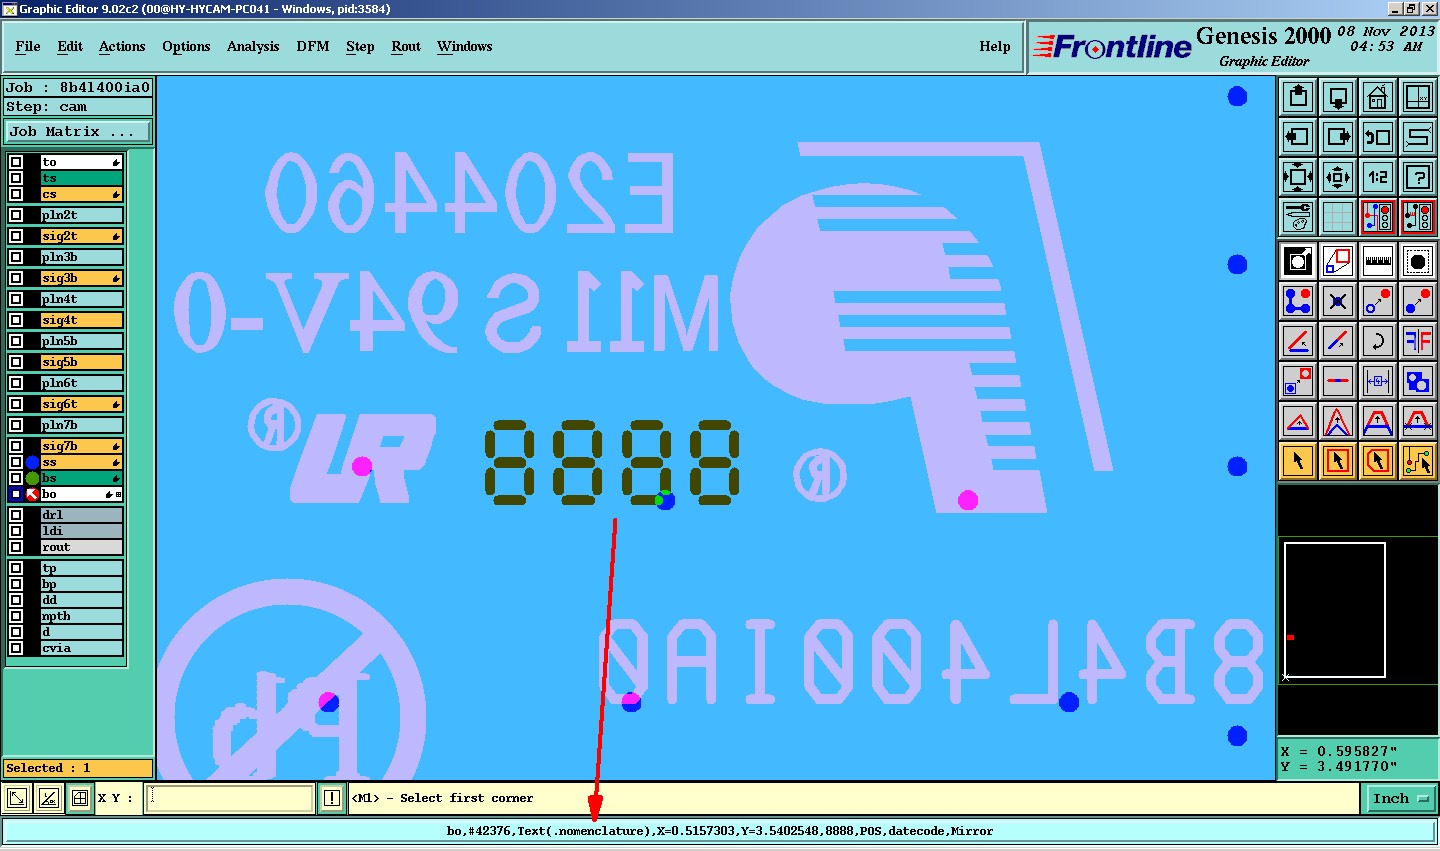
Task: Toggle the 'drl' layer checkbox
Action: pyautogui.click(x=16, y=515)
